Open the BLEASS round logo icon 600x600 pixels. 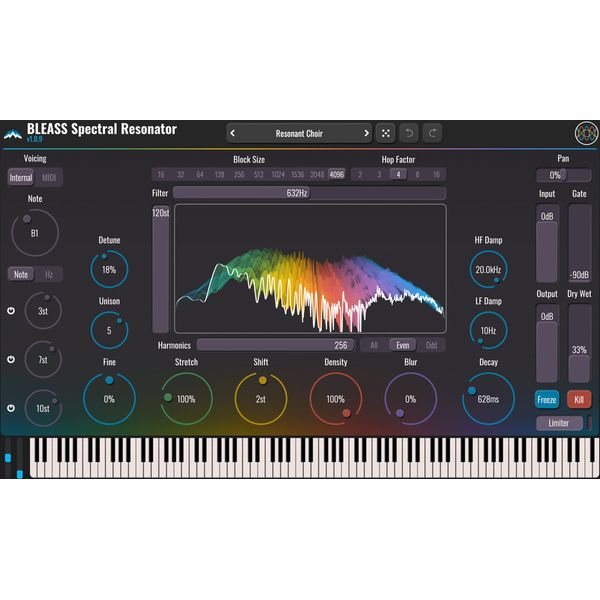point(586,133)
